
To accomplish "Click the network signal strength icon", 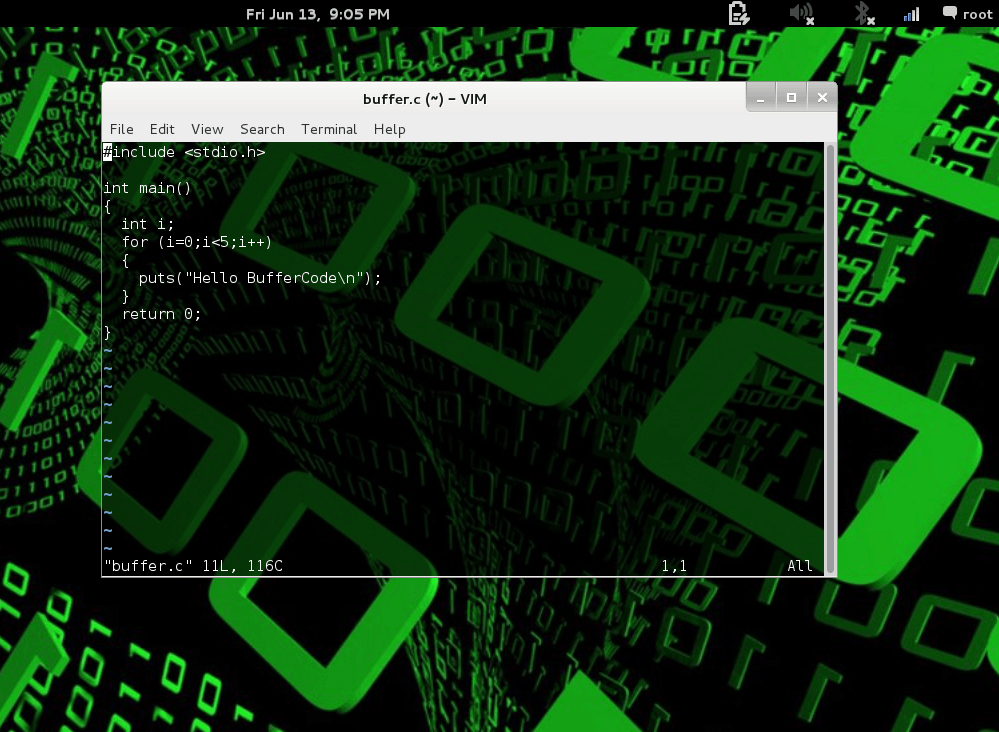I will 912,14.
